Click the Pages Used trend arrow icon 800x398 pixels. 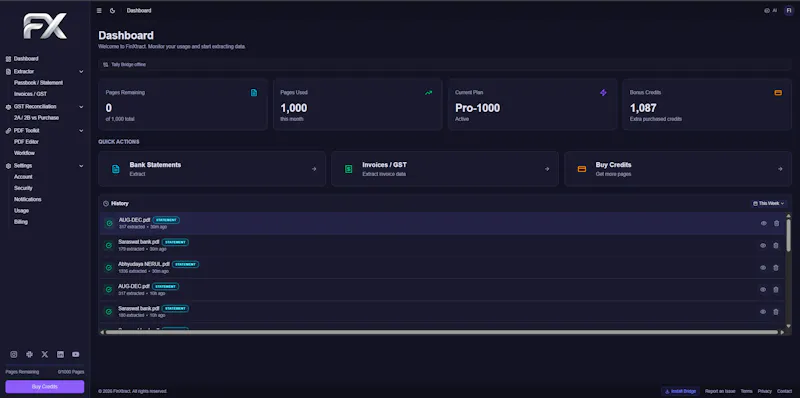click(x=429, y=93)
